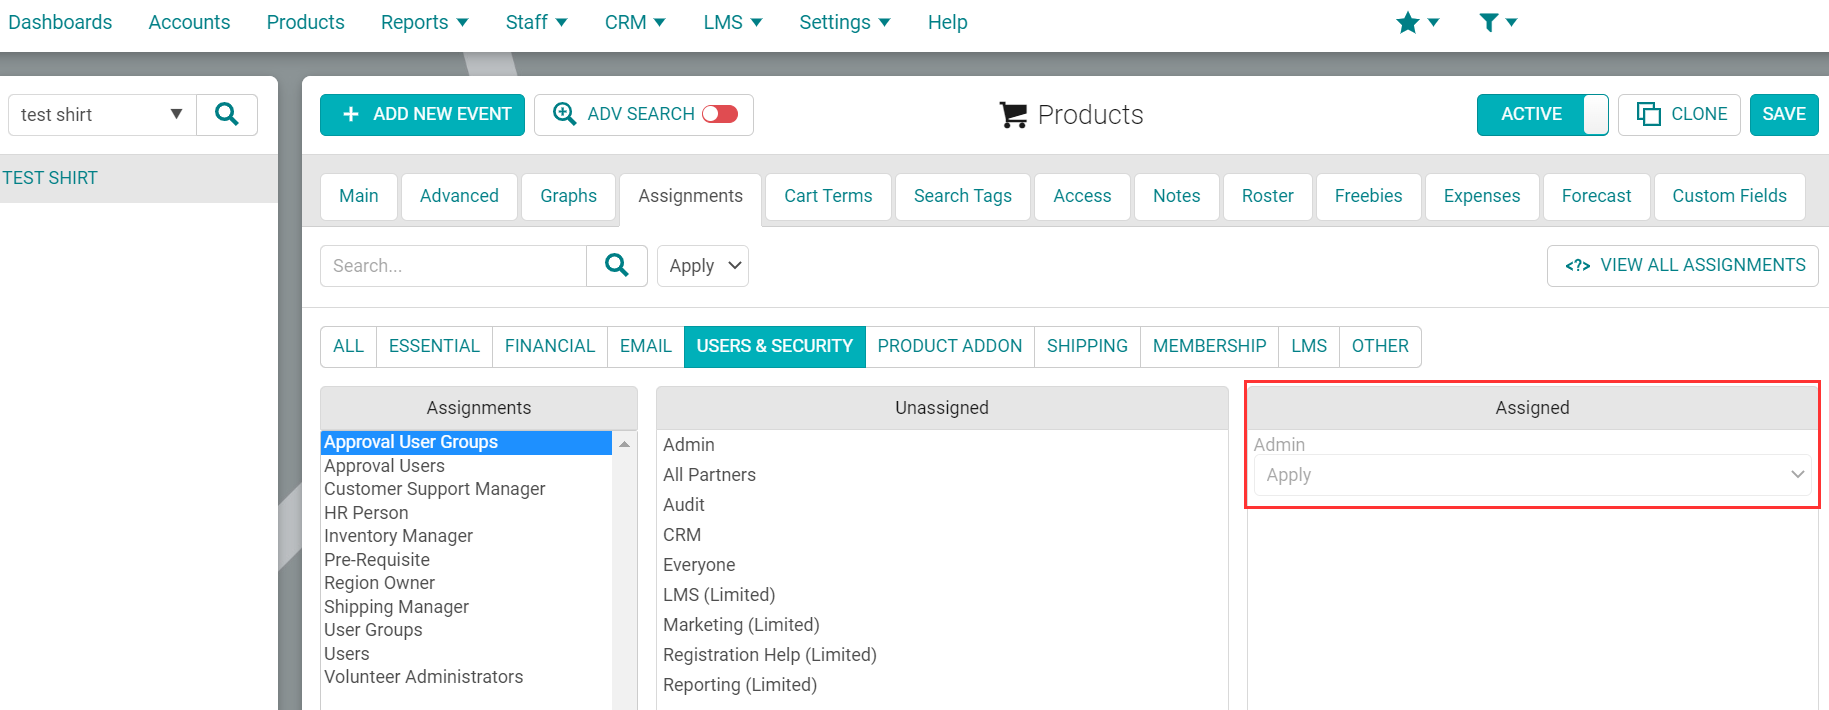
Task: Filter by OTHER assignments
Action: tap(1380, 346)
